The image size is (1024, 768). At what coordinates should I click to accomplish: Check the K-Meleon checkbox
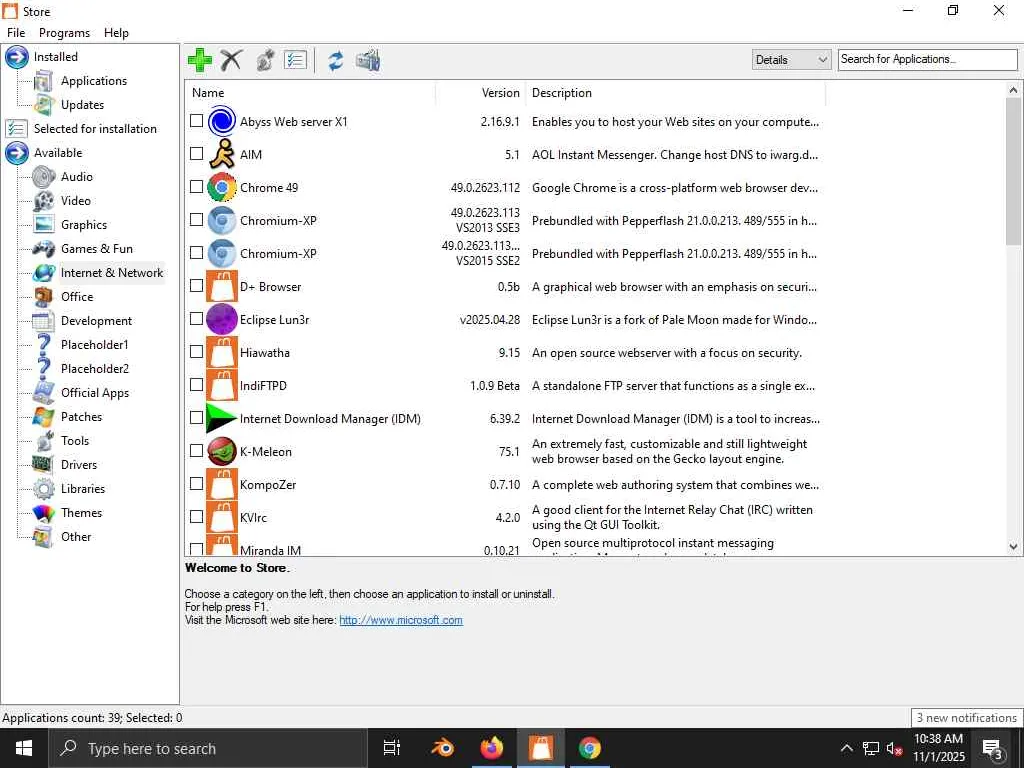pyautogui.click(x=197, y=451)
